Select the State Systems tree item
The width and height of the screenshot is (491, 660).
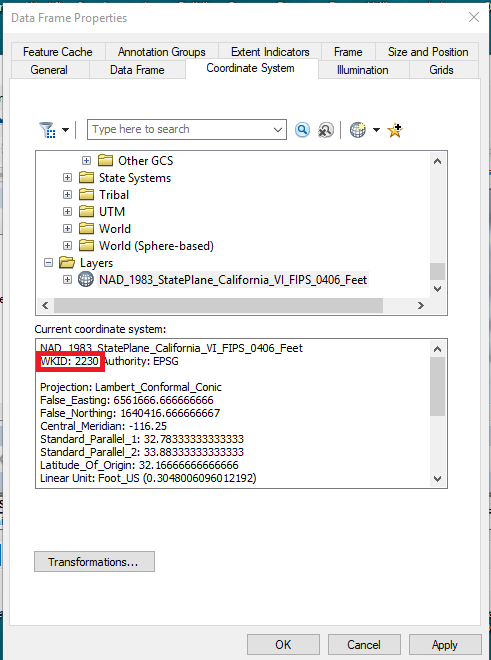pyautogui.click(x=135, y=178)
